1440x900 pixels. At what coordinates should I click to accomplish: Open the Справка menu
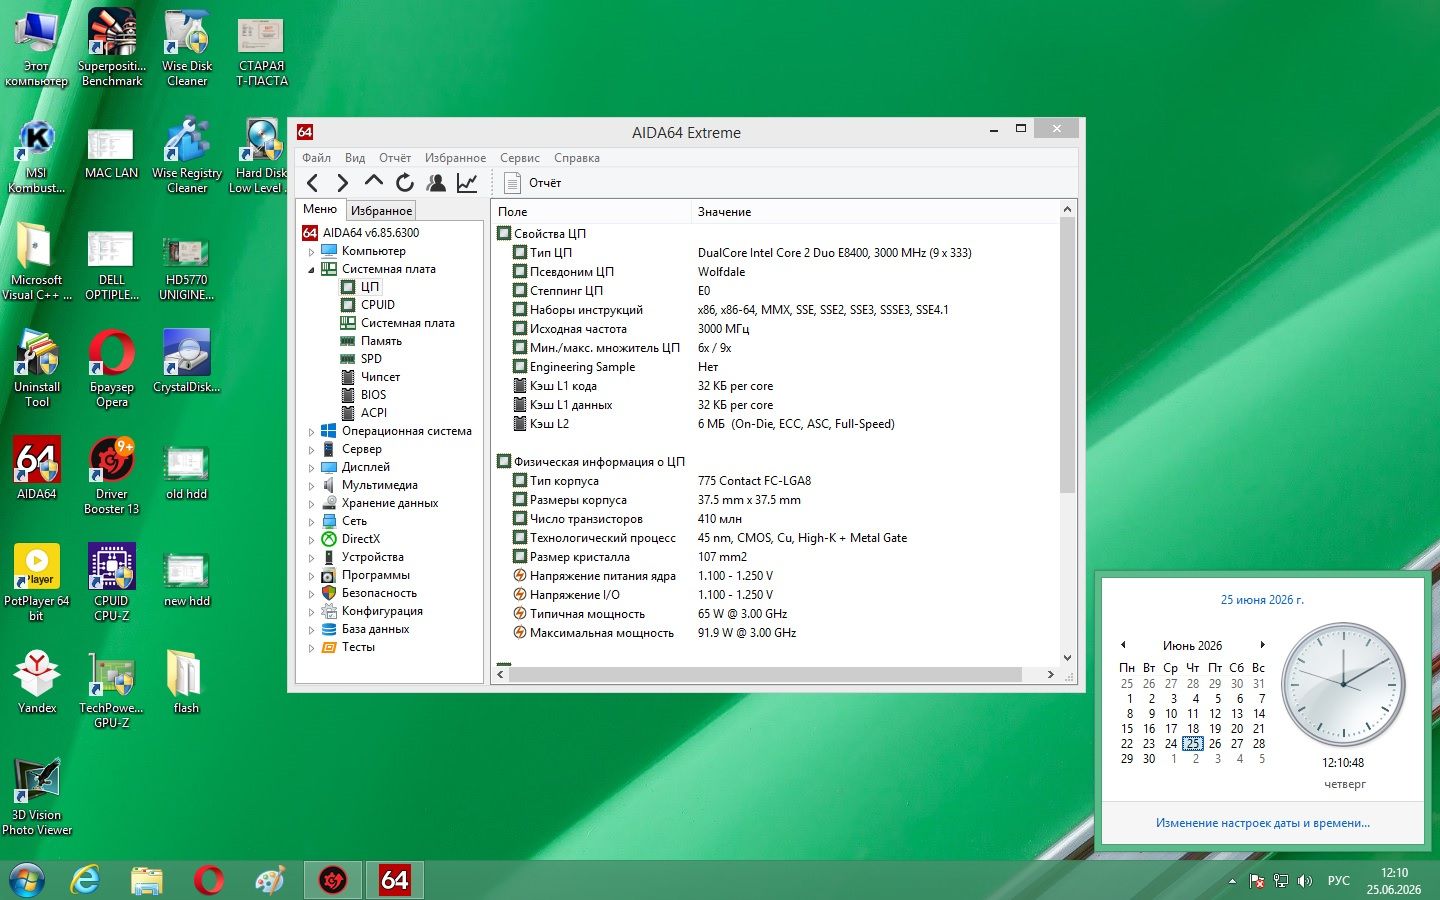pyautogui.click(x=576, y=158)
